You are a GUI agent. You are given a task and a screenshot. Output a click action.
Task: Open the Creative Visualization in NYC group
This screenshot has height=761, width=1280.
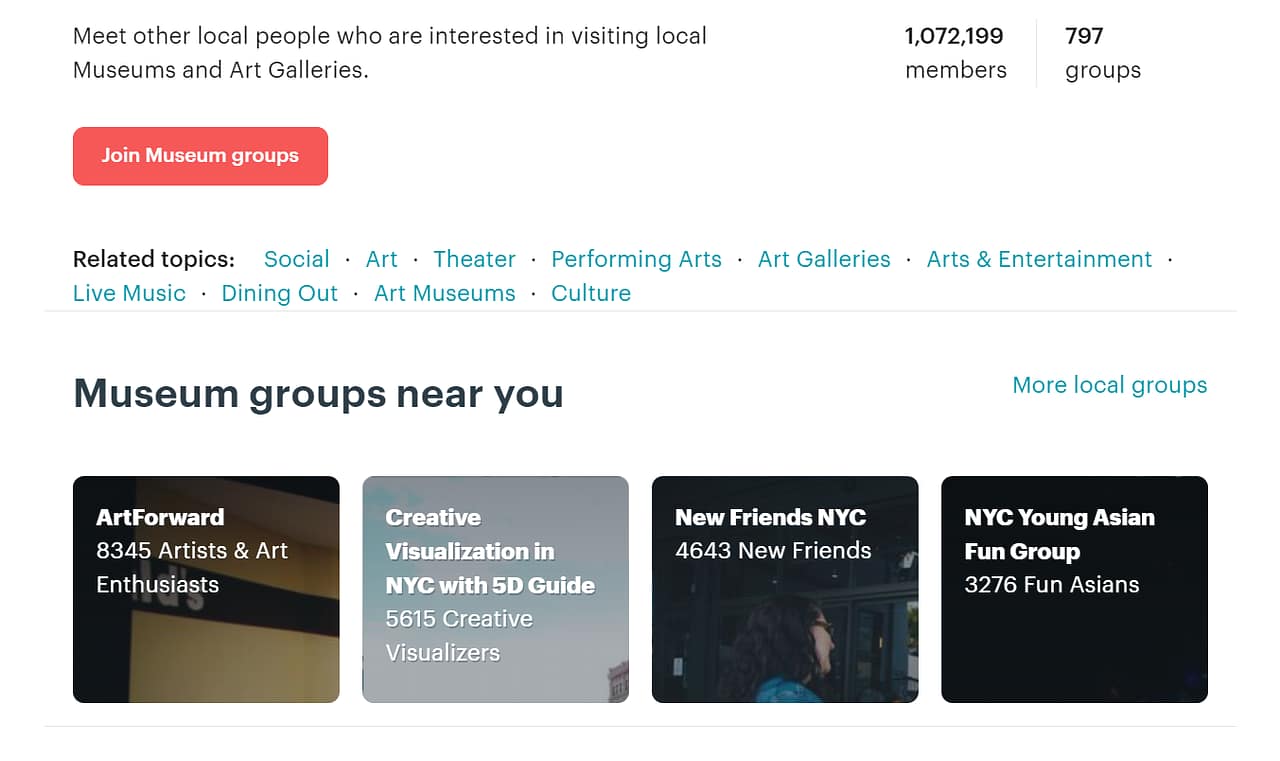tap(495, 589)
